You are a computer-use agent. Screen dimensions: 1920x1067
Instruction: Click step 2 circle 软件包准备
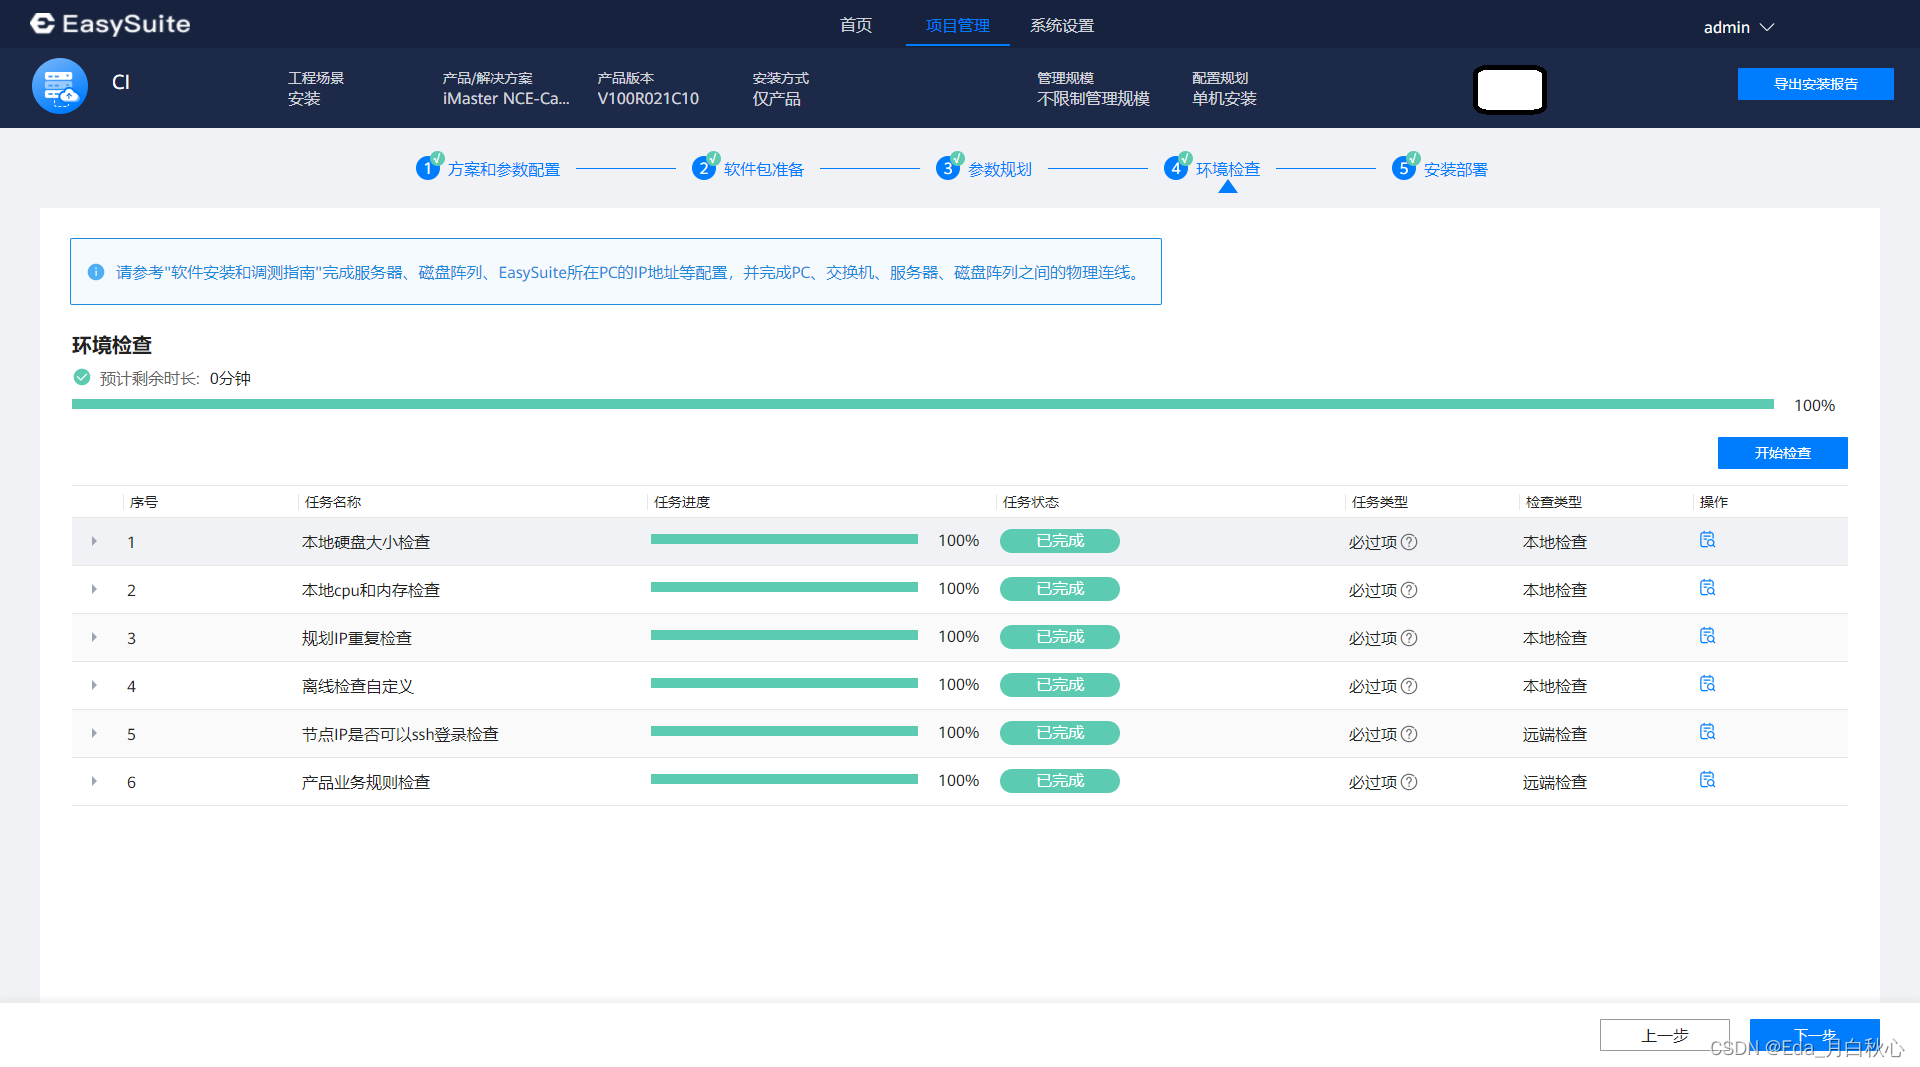(704, 168)
